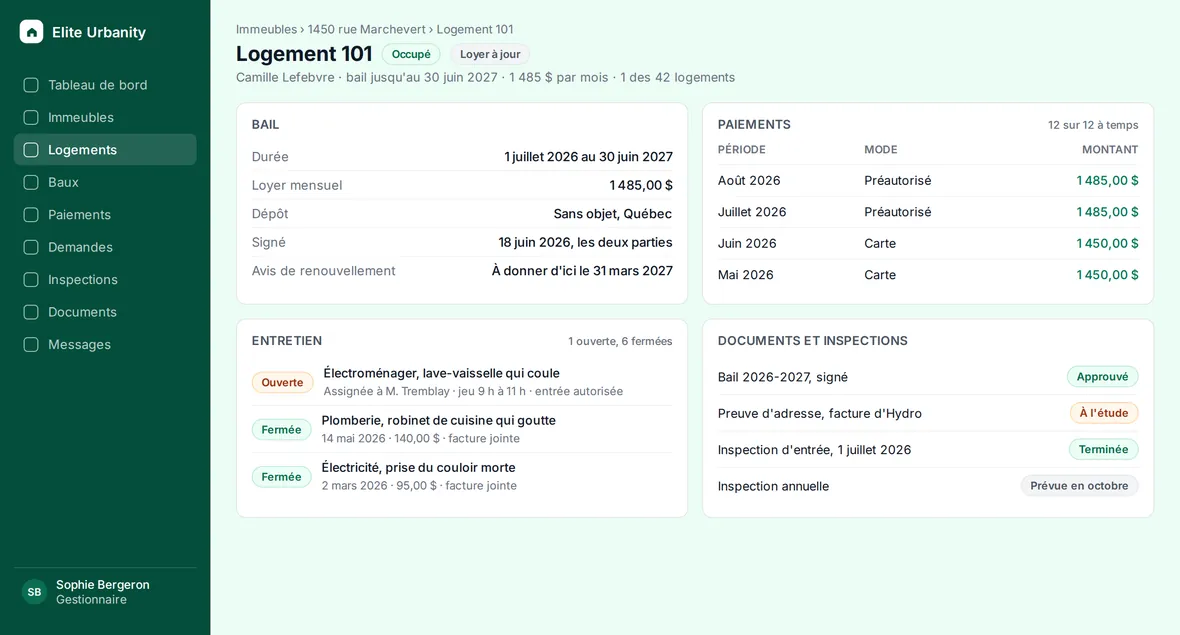Click Fermée badge for Plomberie request
Viewport: 1180px width, 635px height.
281,430
